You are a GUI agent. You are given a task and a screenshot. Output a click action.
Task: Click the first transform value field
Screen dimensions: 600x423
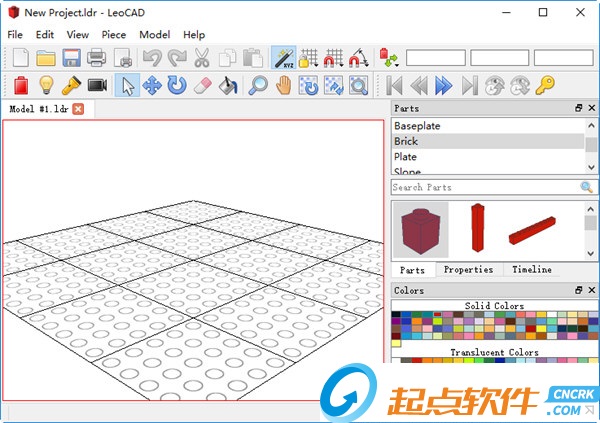(x=436, y=58)
